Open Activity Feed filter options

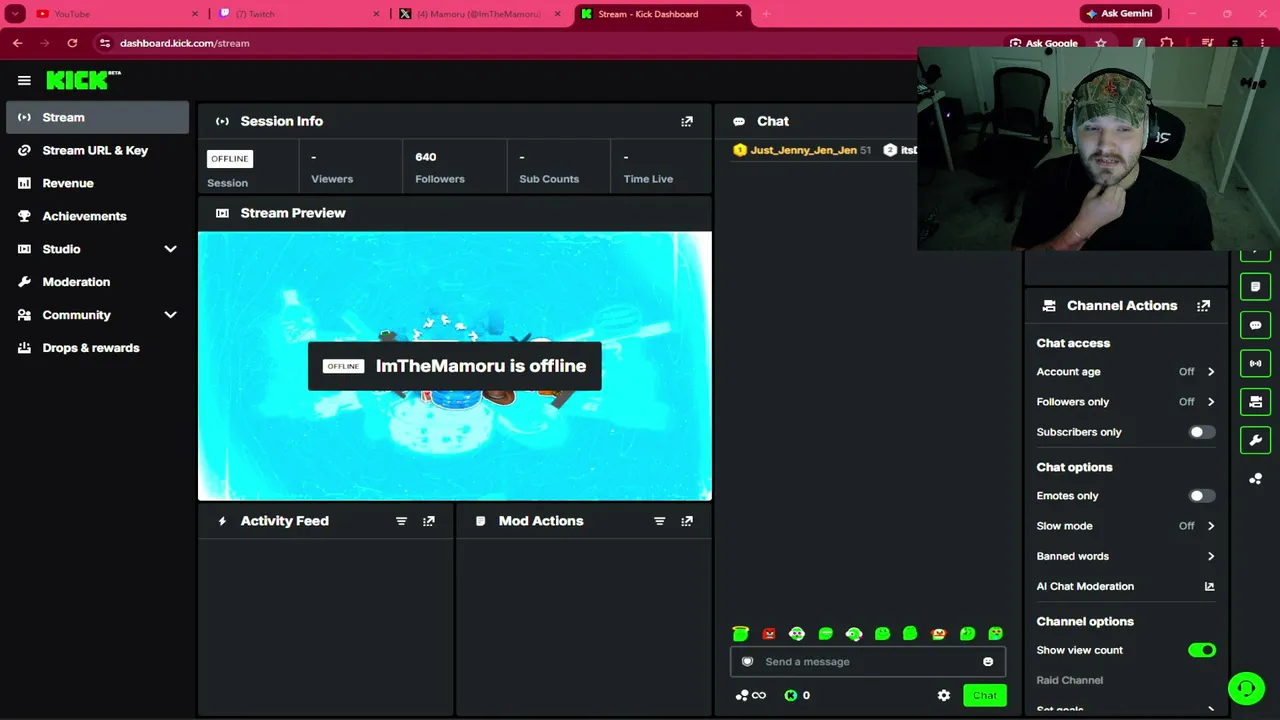401,521
